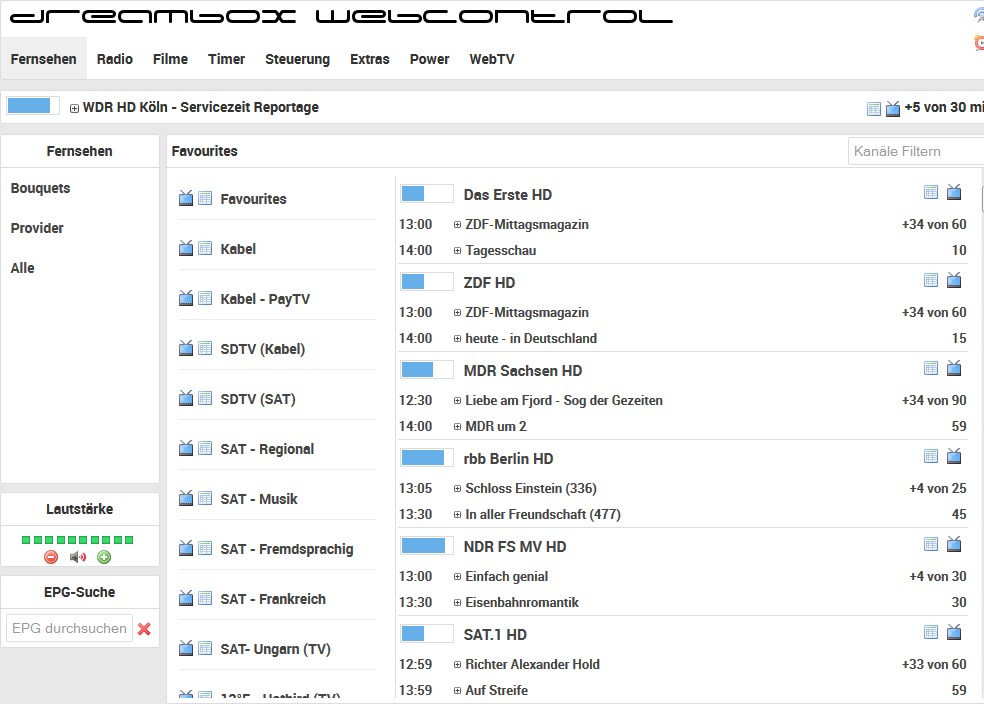The width and height of the screenshot is (984, 704).
Task: Stream rbb Berlin HD via its TV icon
Action: click(x=954, y=457)
